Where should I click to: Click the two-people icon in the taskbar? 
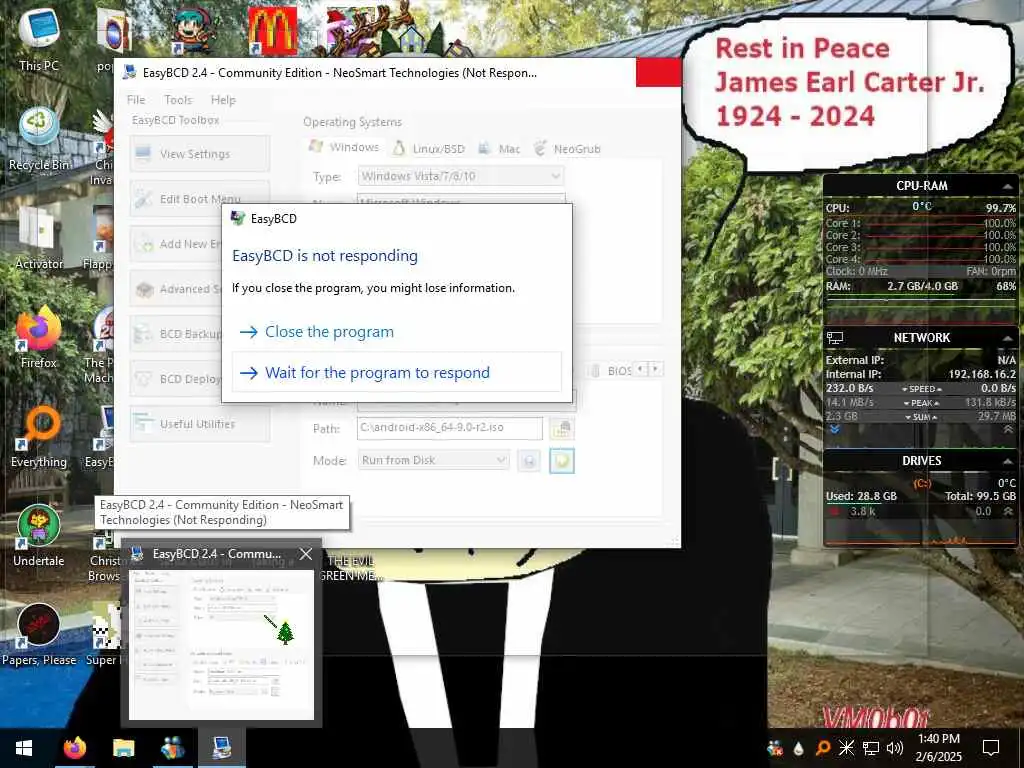[172, 748]
